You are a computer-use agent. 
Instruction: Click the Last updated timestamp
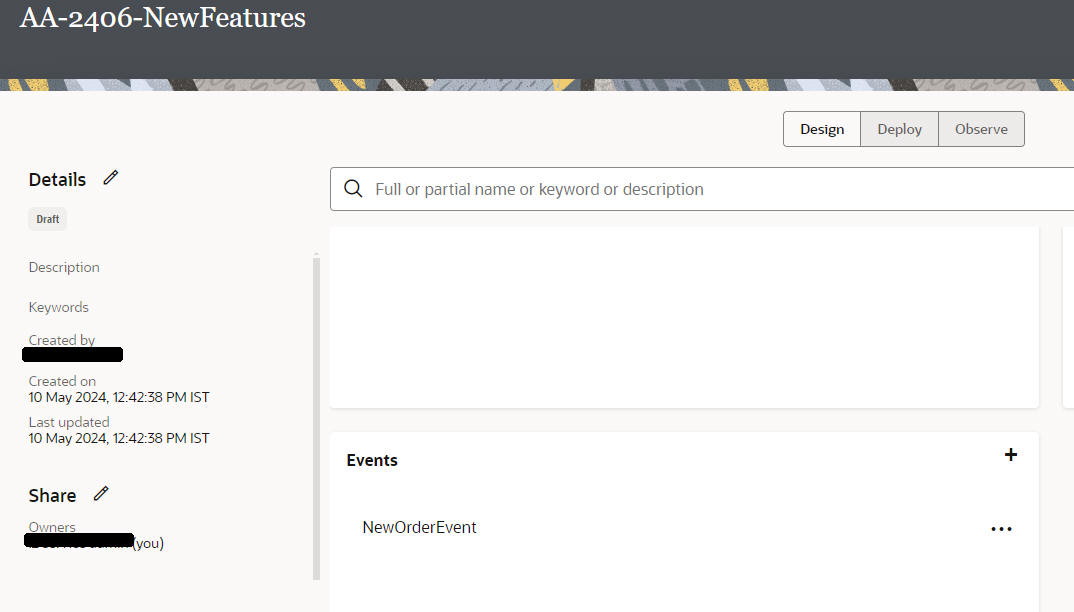pyautogui.click(x=119, y=438)
